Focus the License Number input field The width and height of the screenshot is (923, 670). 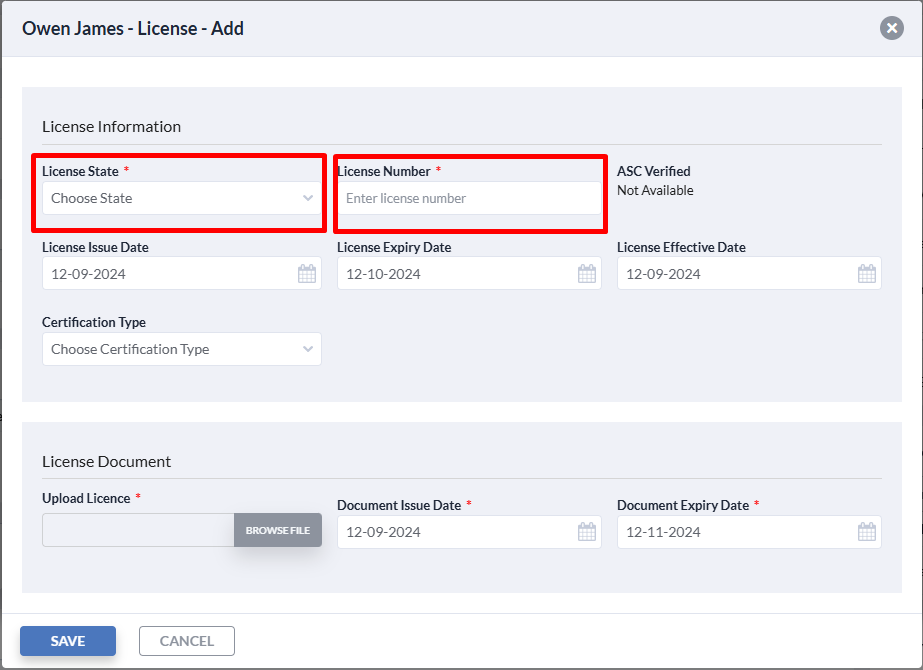coord(469,198)
